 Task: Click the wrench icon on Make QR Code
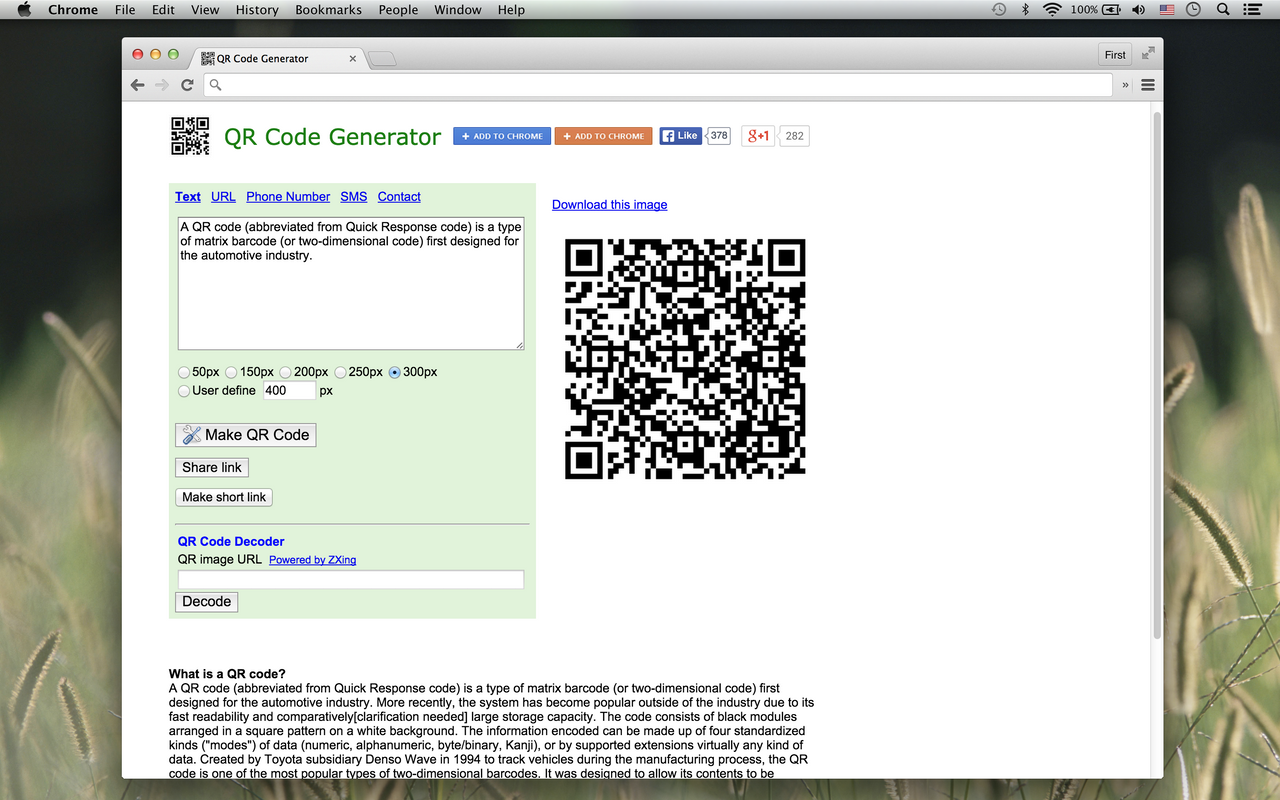coord(190,434)
